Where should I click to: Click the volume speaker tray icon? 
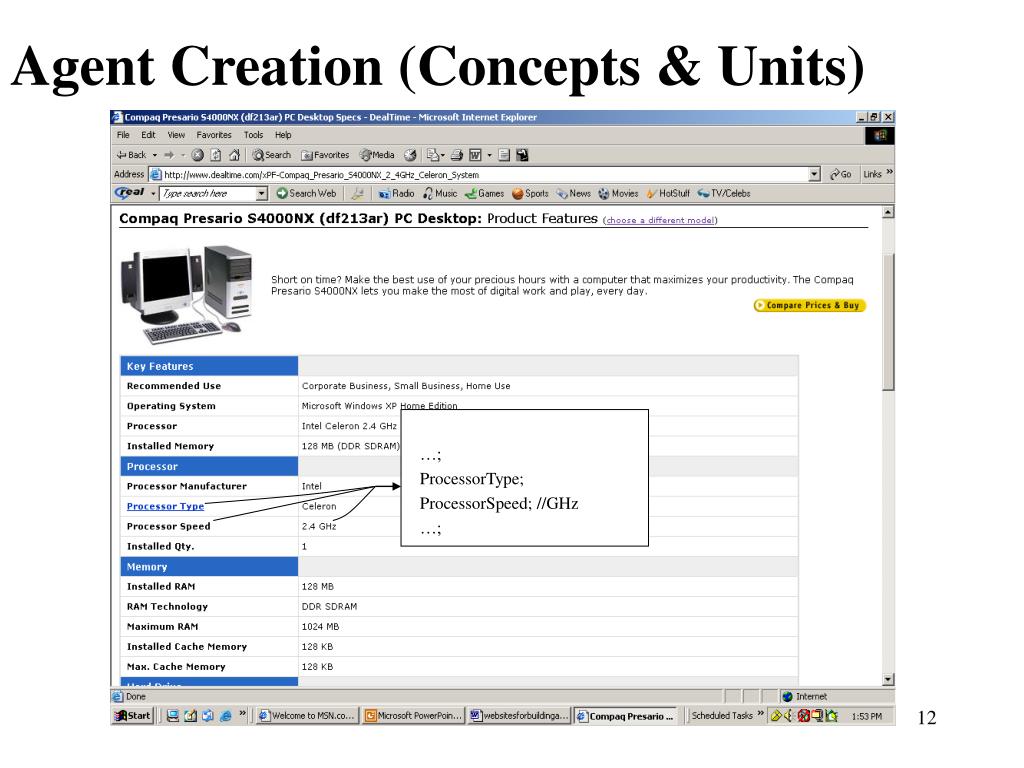[x=789, y=716]
